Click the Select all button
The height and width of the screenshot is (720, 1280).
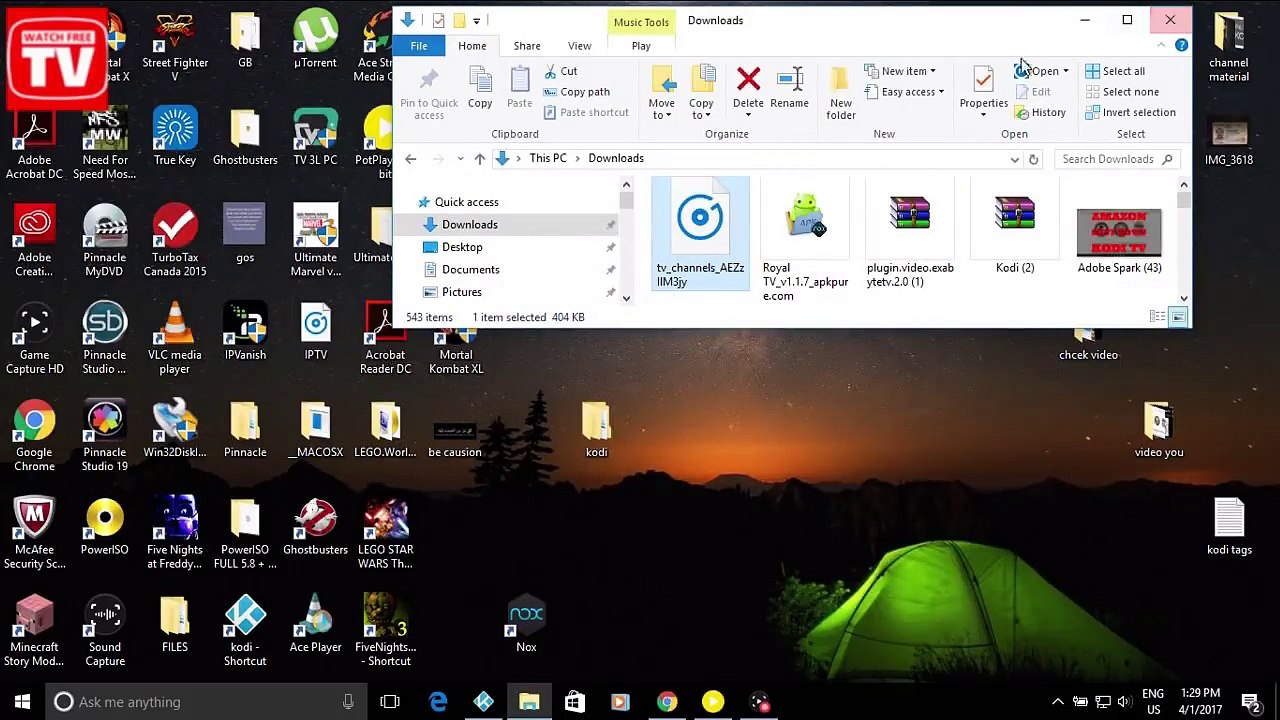[x=1115, y=71]
